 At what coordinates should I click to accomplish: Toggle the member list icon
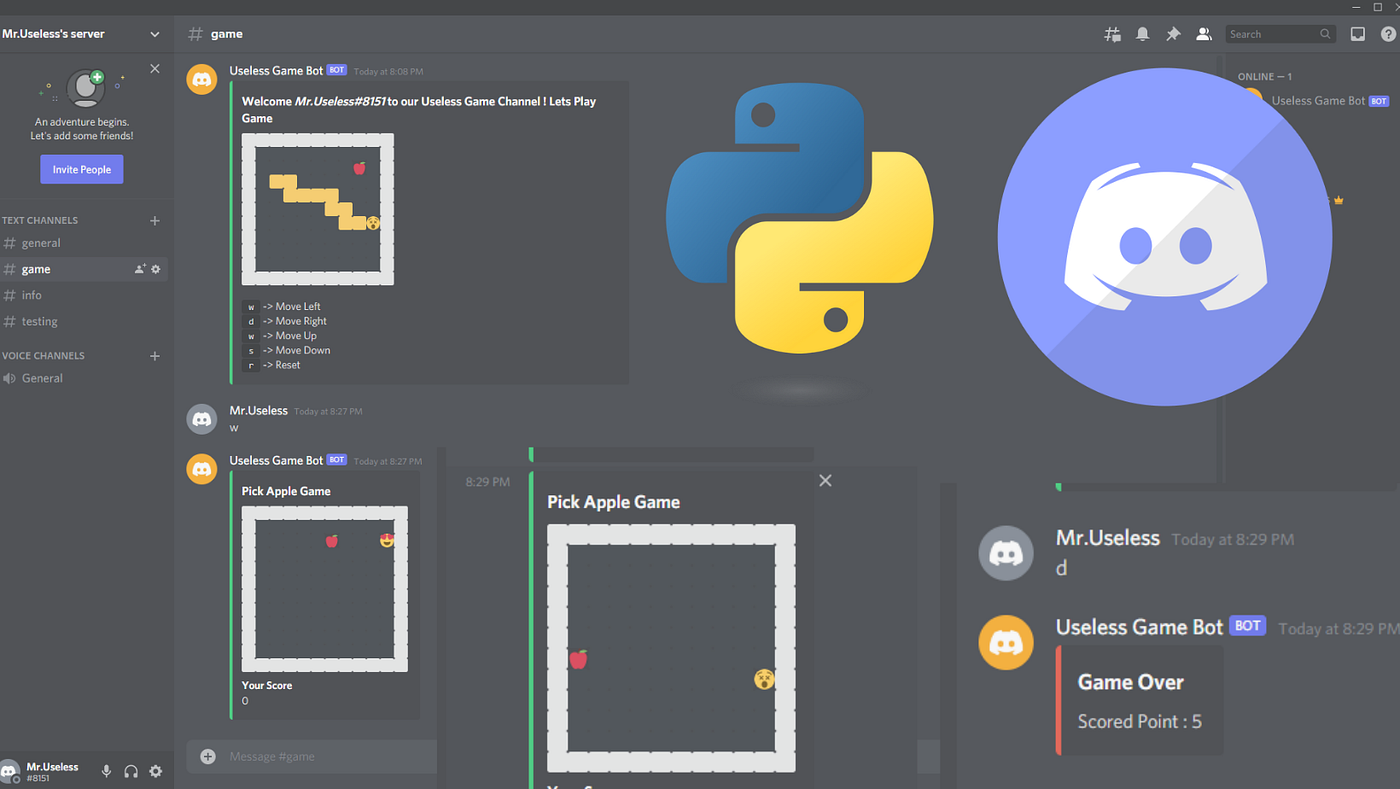coord(1204,34)
